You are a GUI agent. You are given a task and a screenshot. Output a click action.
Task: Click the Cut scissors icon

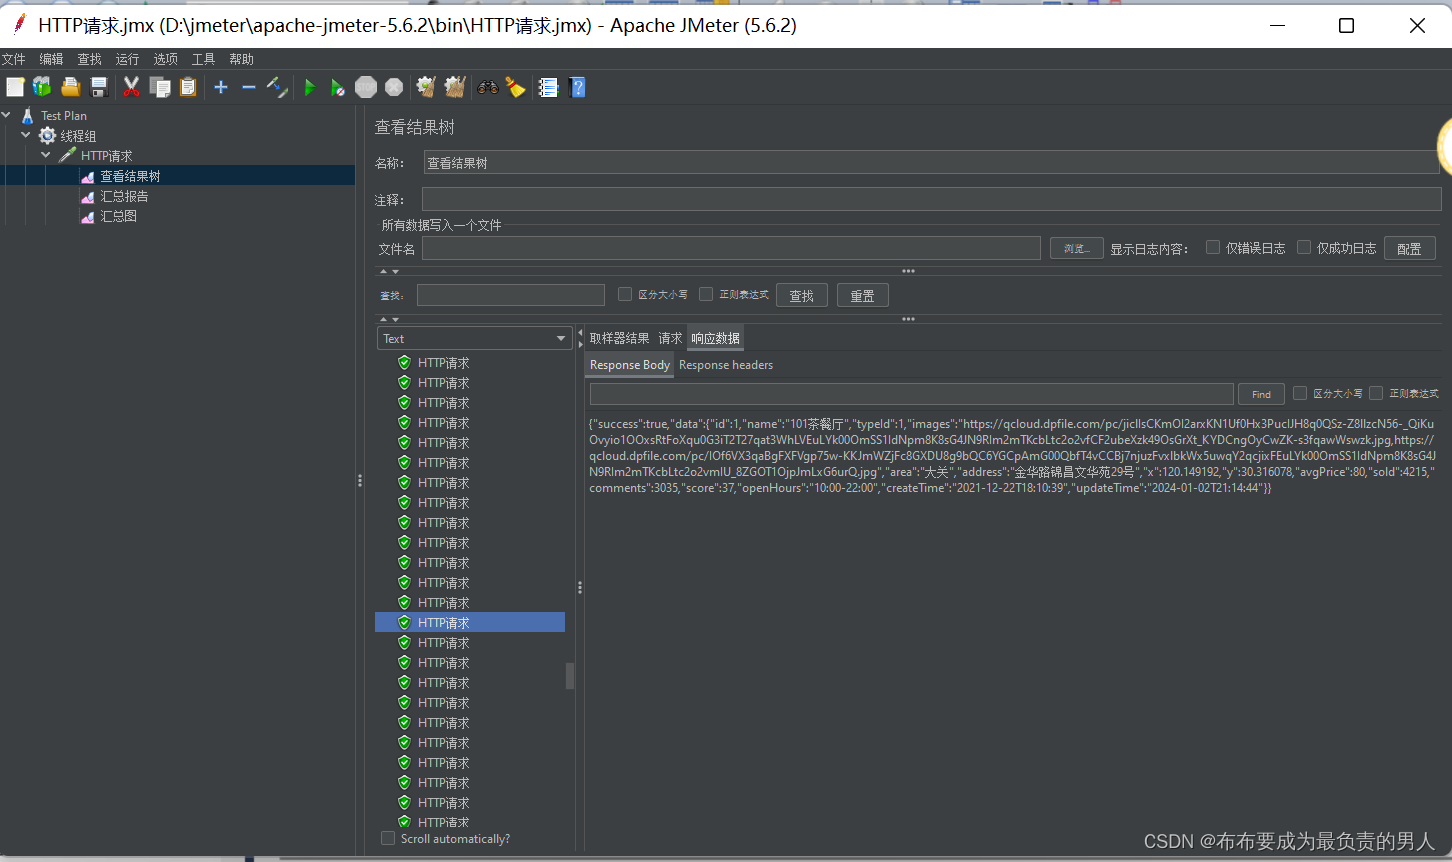point(131,87)
